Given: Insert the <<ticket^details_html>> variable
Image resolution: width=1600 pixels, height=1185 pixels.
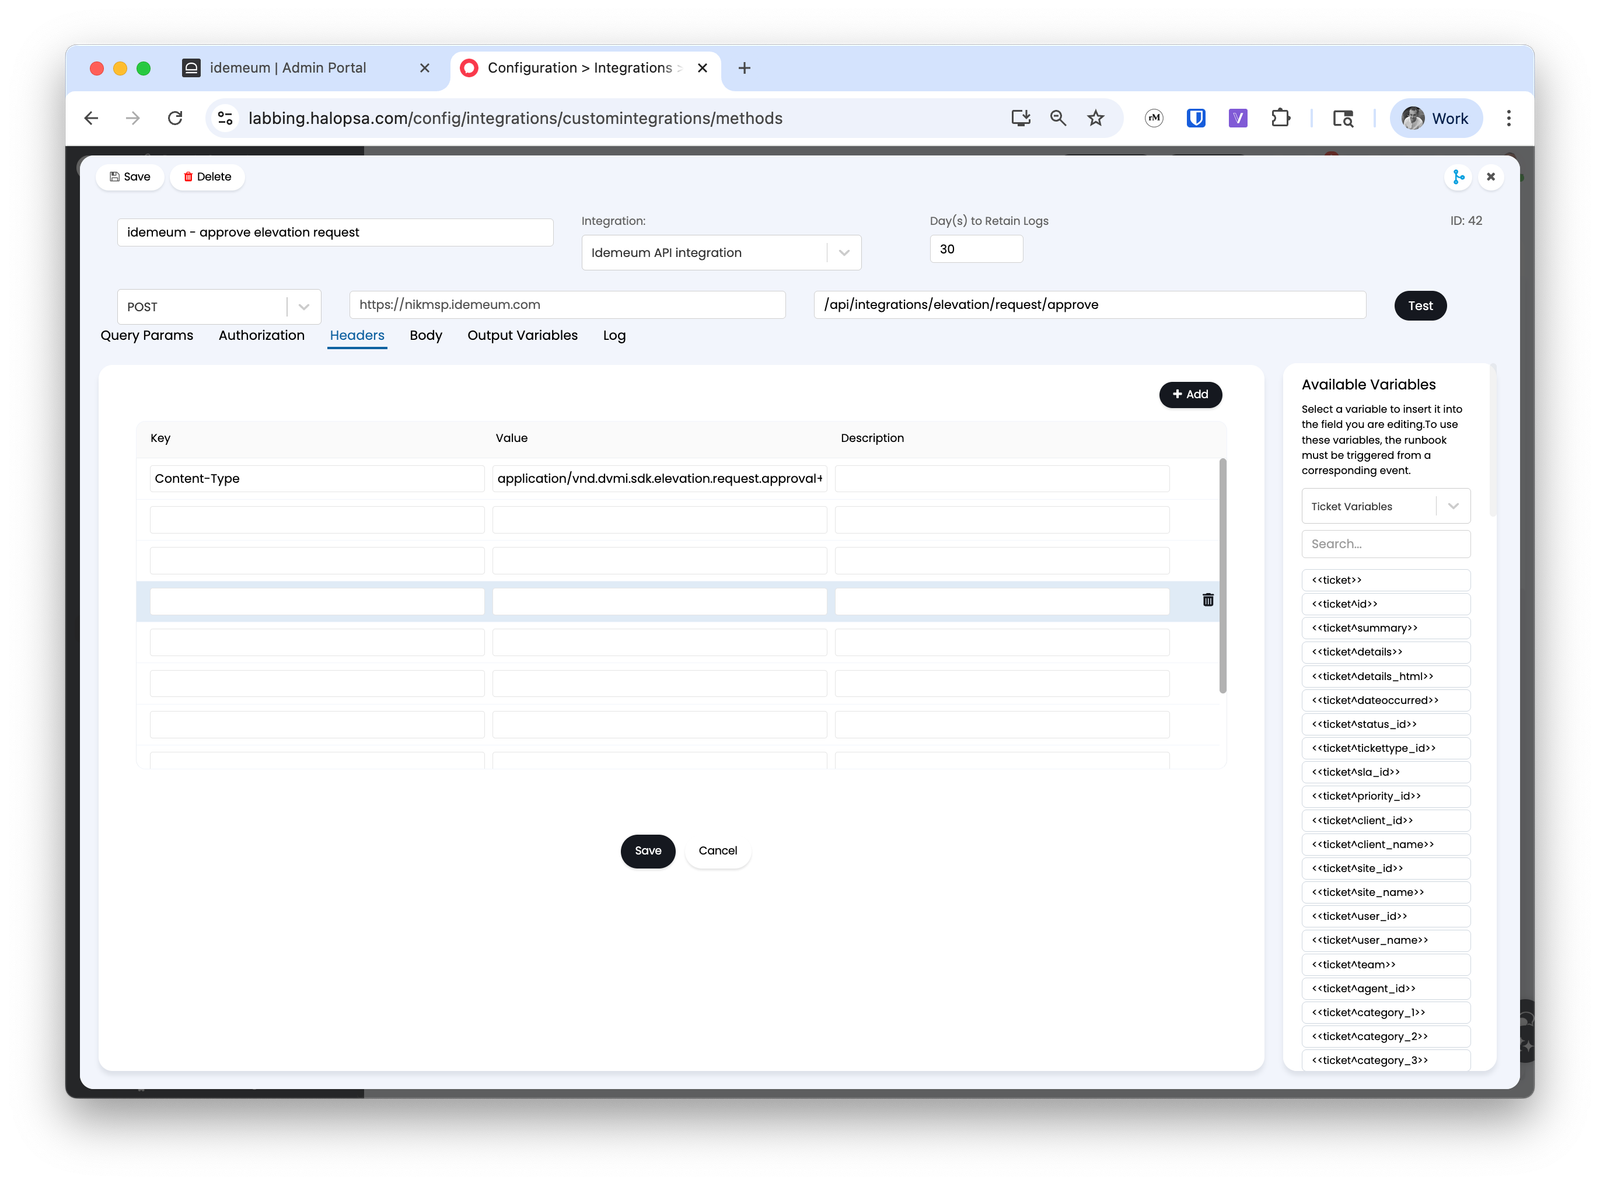Looking at the screenshot, I should pyautogui.click(x=1386, y=676).
